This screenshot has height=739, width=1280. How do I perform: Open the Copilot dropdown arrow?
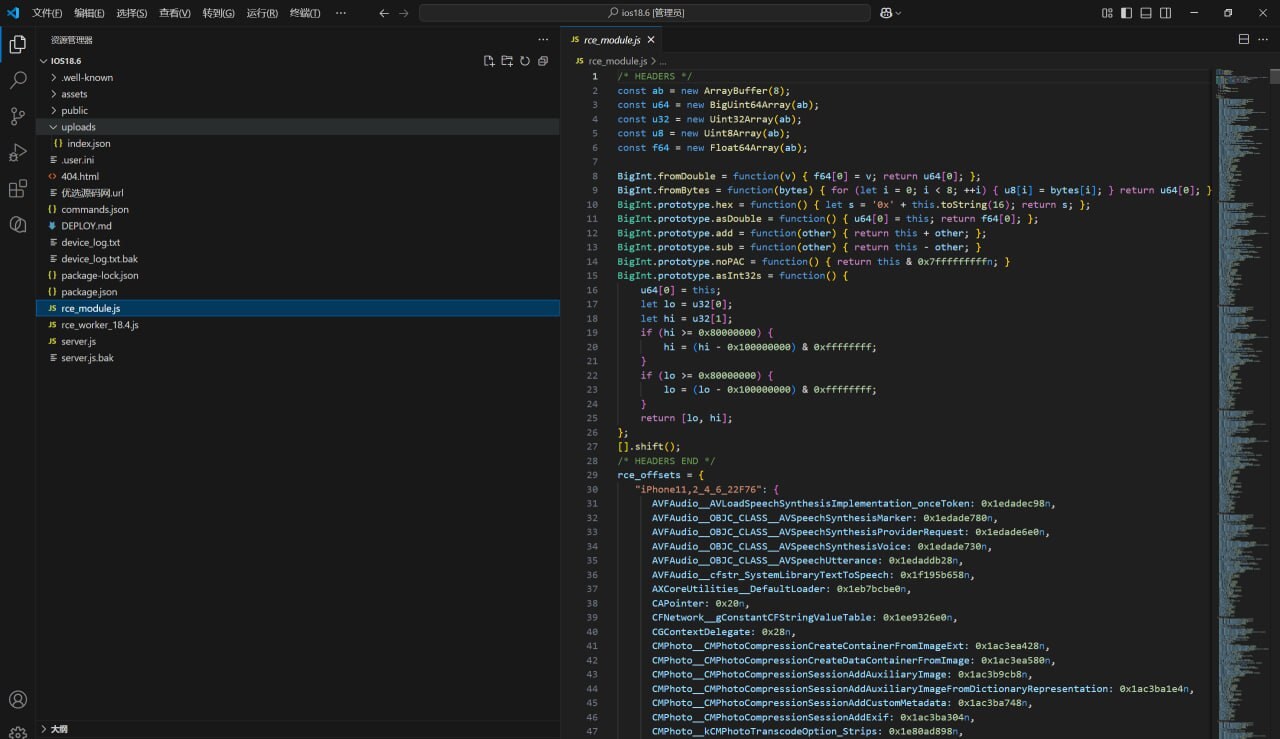(898, 13)
